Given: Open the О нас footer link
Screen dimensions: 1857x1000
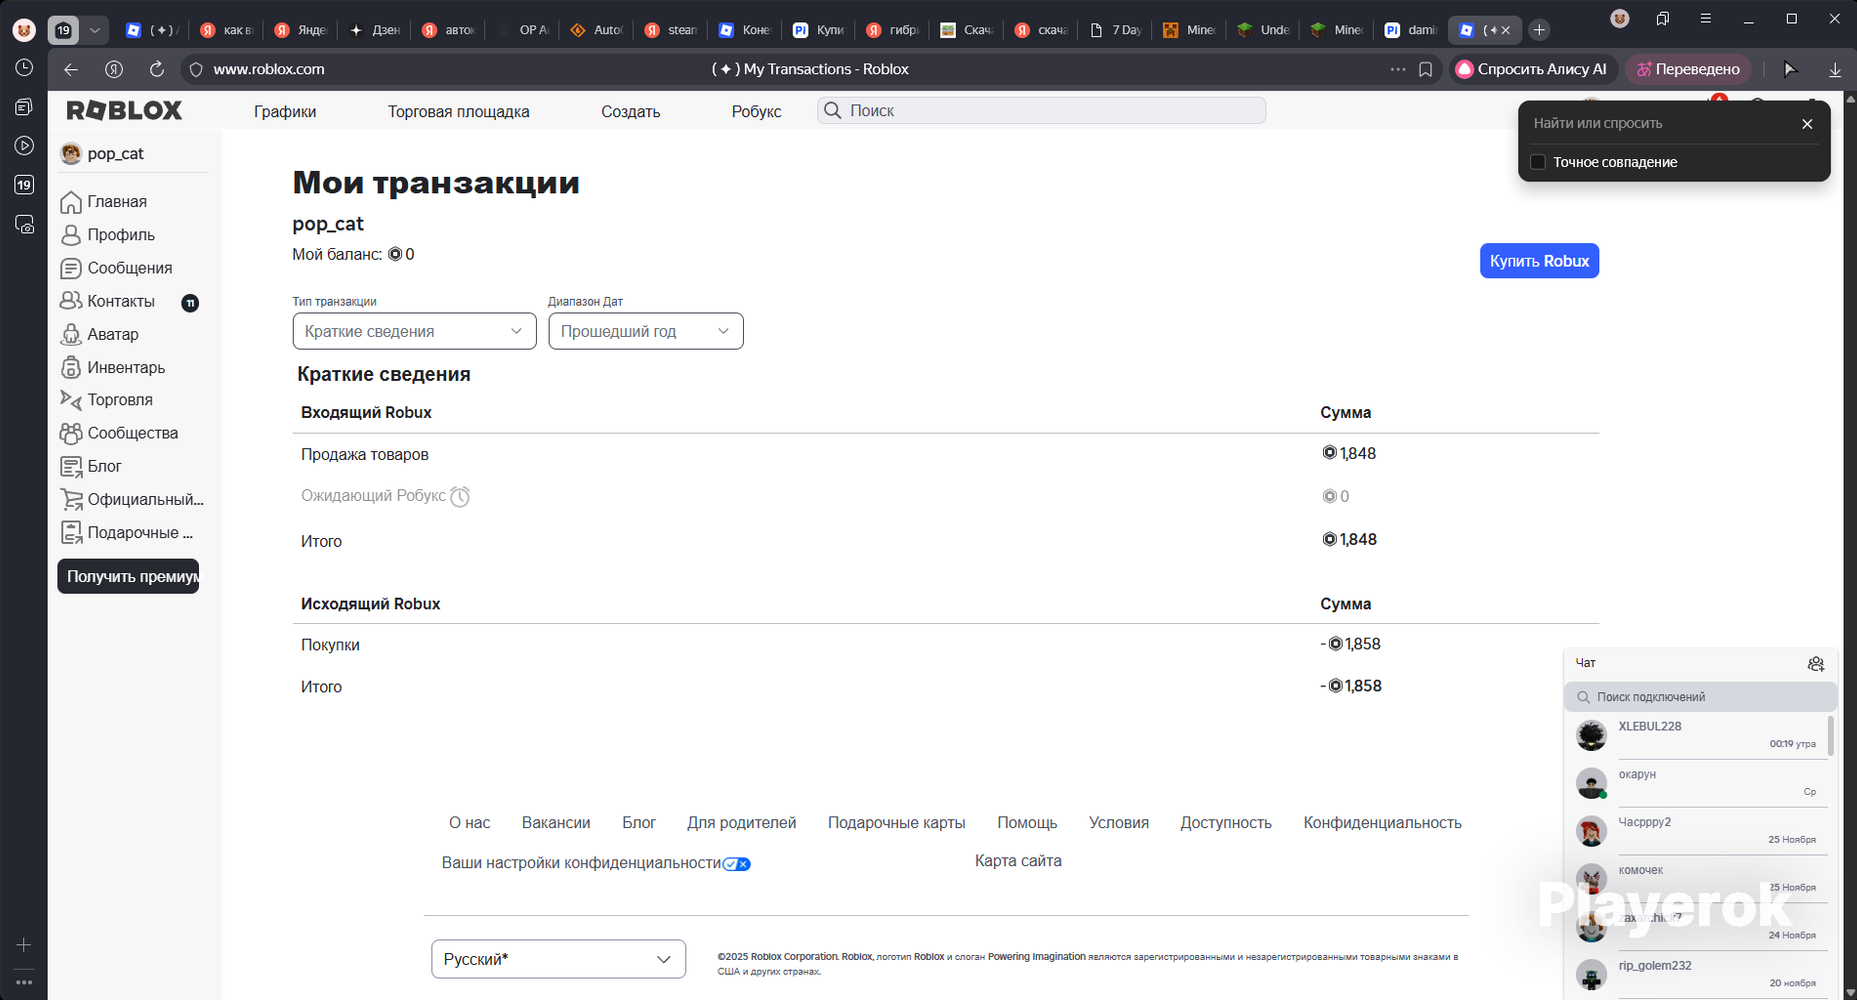Looking at the screenshot, I should tap(469, 823).
